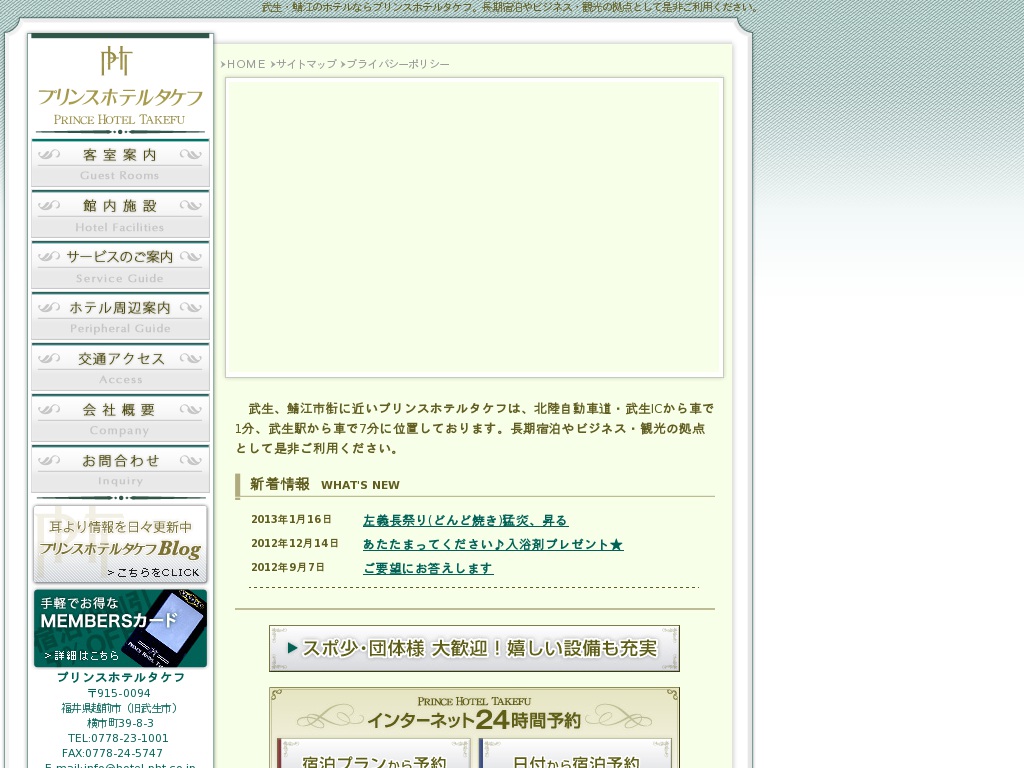Open the 客室案内 Guest Rooms menu
Screen dimensions: 1024x768
pyautogui.click(x=120, y=163)
